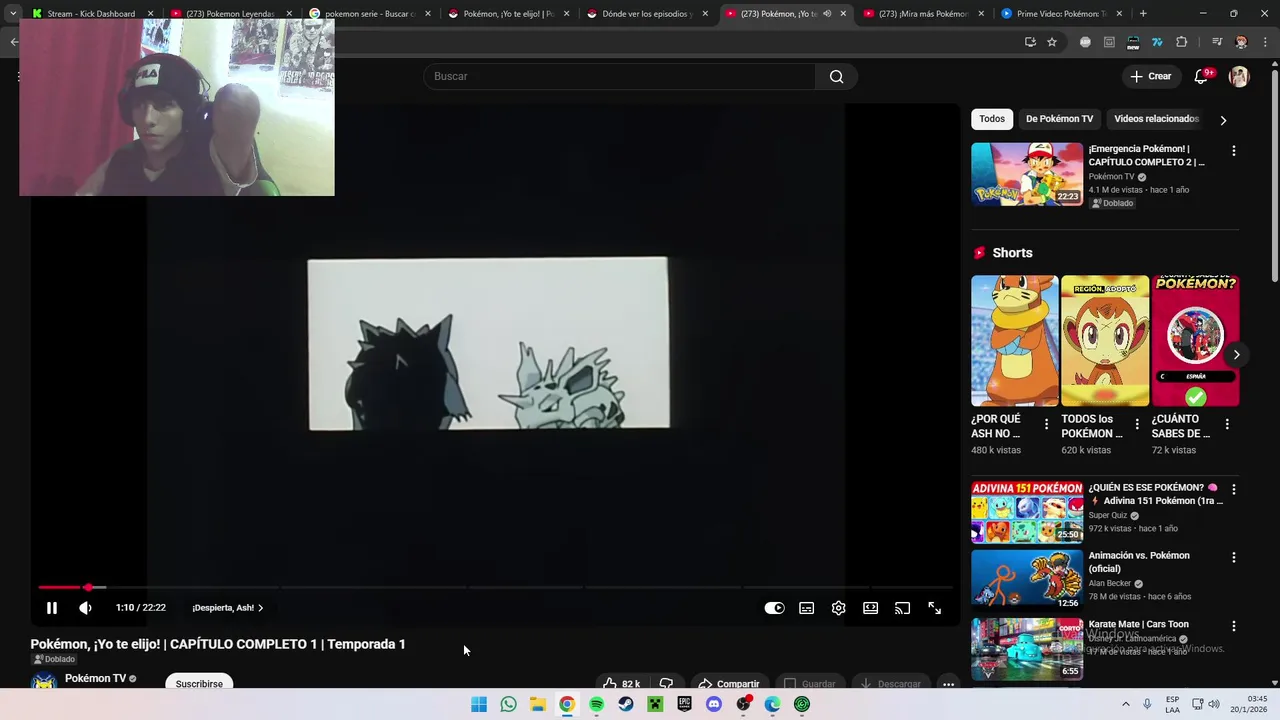This screenshot has height=720, width=1280.
Task: Turn on subtitles in the video player
Action: click(806, 608)
